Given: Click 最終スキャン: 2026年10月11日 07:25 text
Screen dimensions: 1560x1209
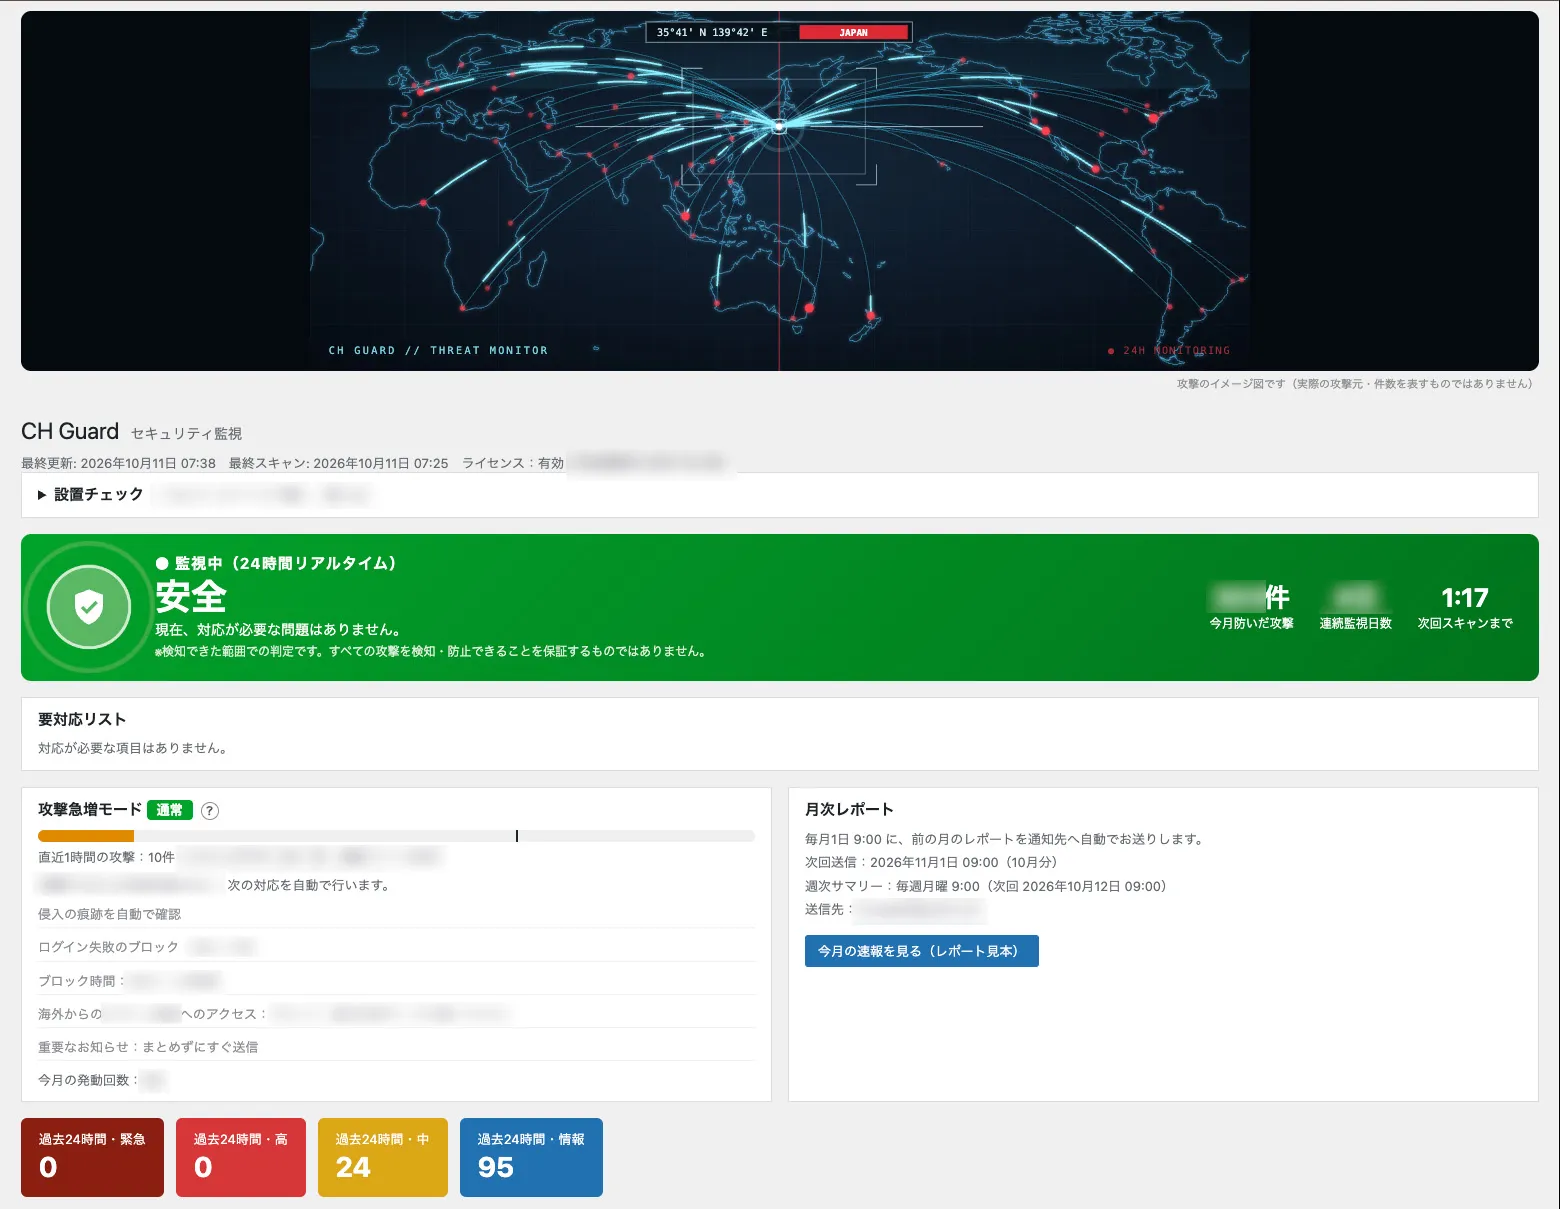Looking at the screenshot, I should [x=338, y=463].
